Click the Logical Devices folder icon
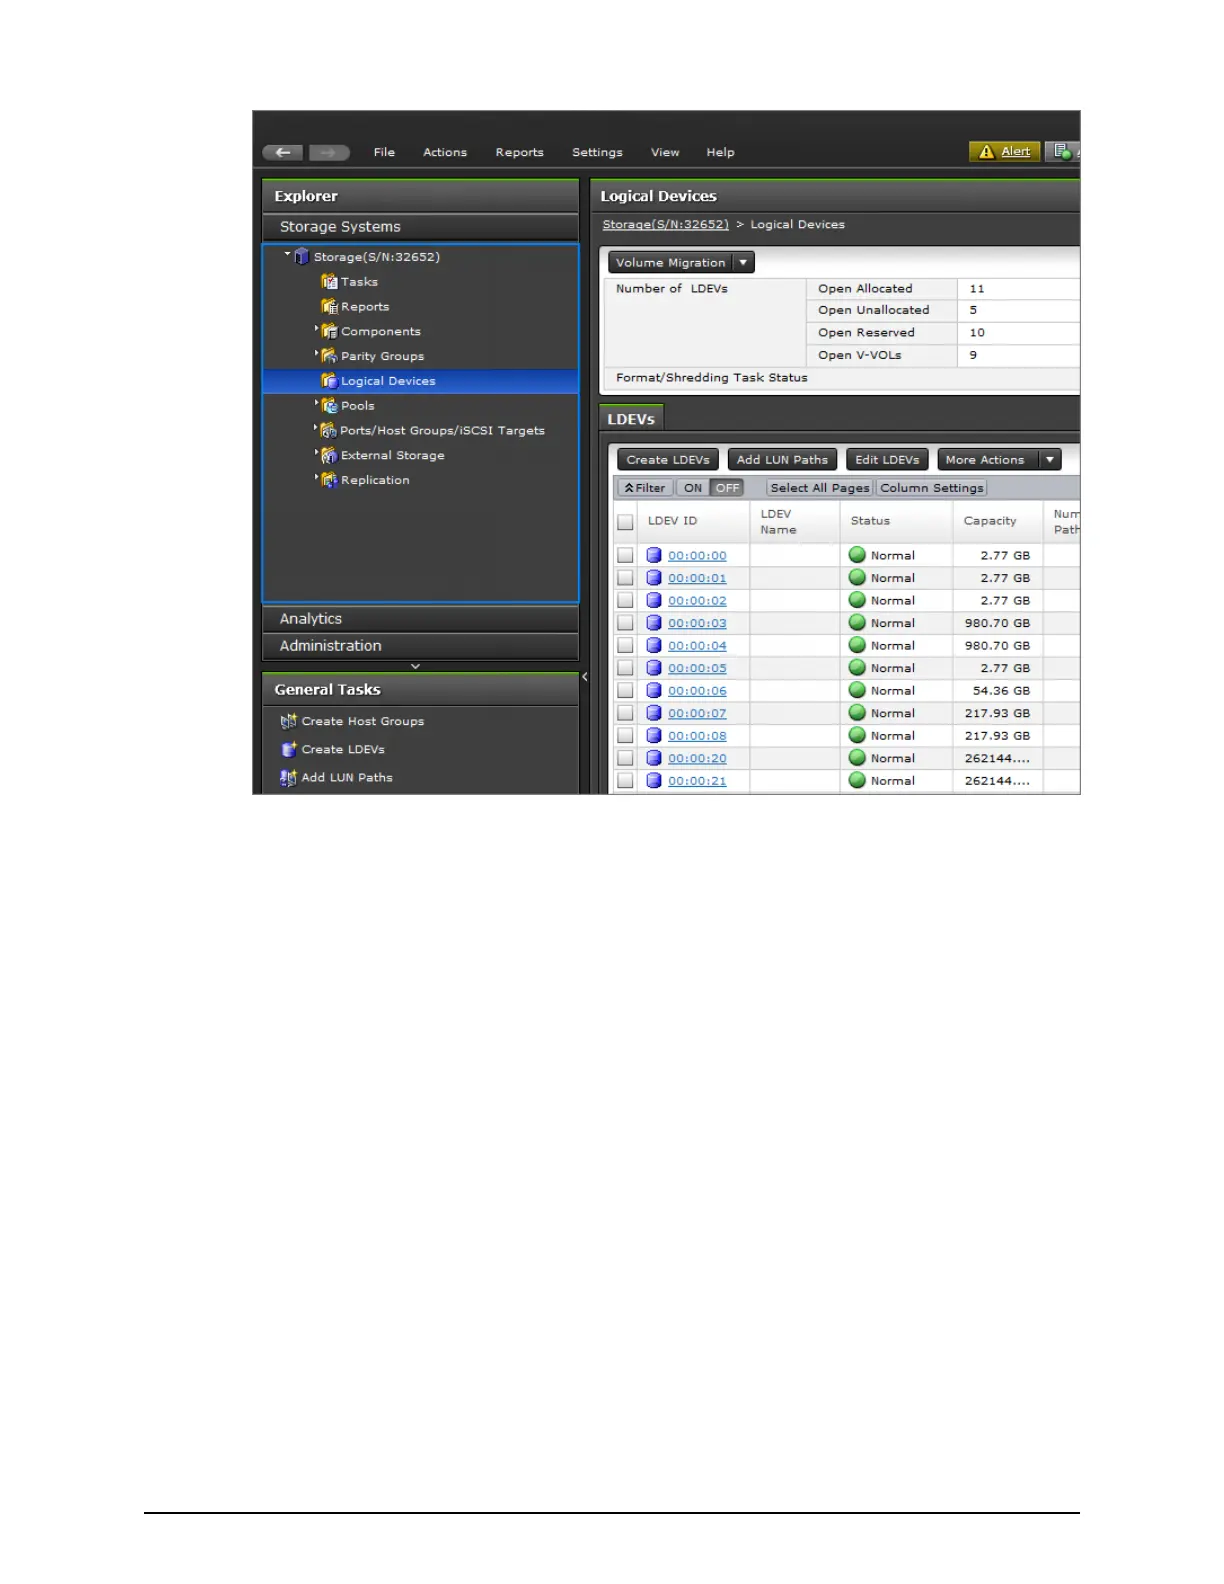 tap(329, 381)
